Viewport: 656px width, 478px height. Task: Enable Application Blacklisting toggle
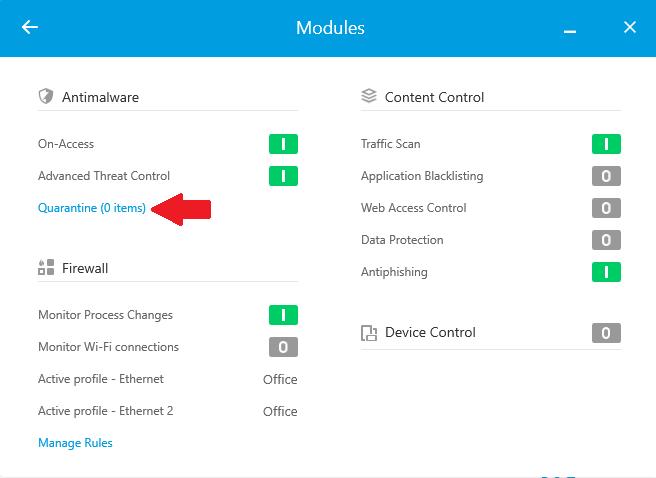coord(606,176)
